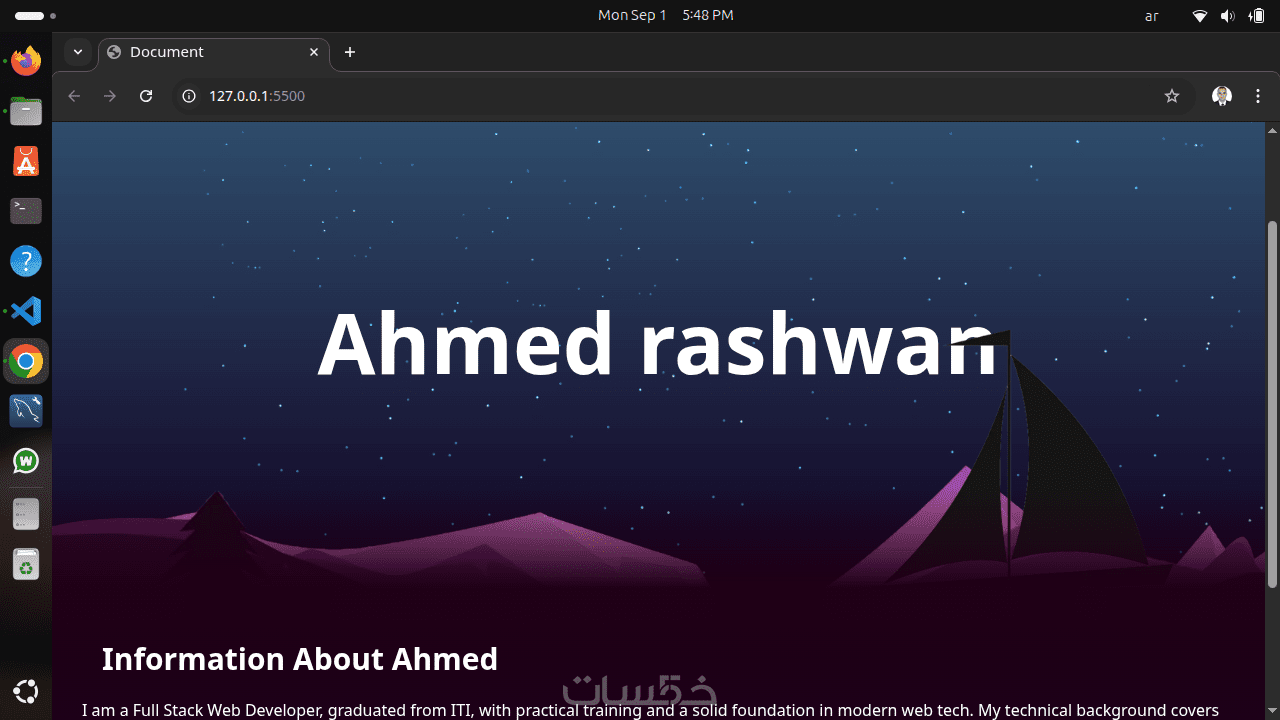The image size is (1280, 720).
Task: Select the Document browser tab
Action: [214, 52]
